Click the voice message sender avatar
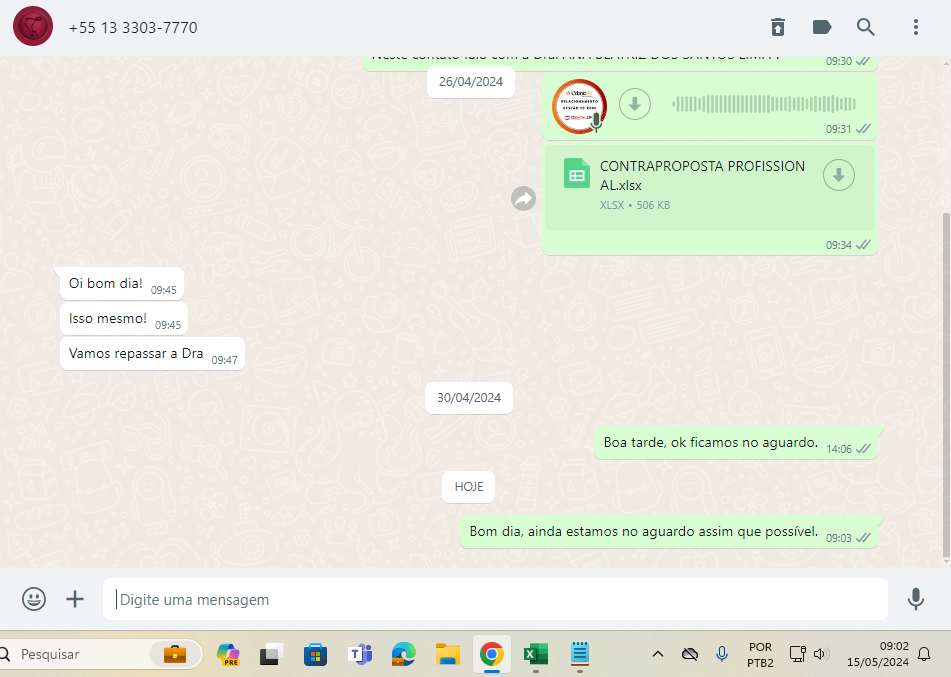Image resolution: width=951 pixels, height=677 pixels. click(579, 106)
